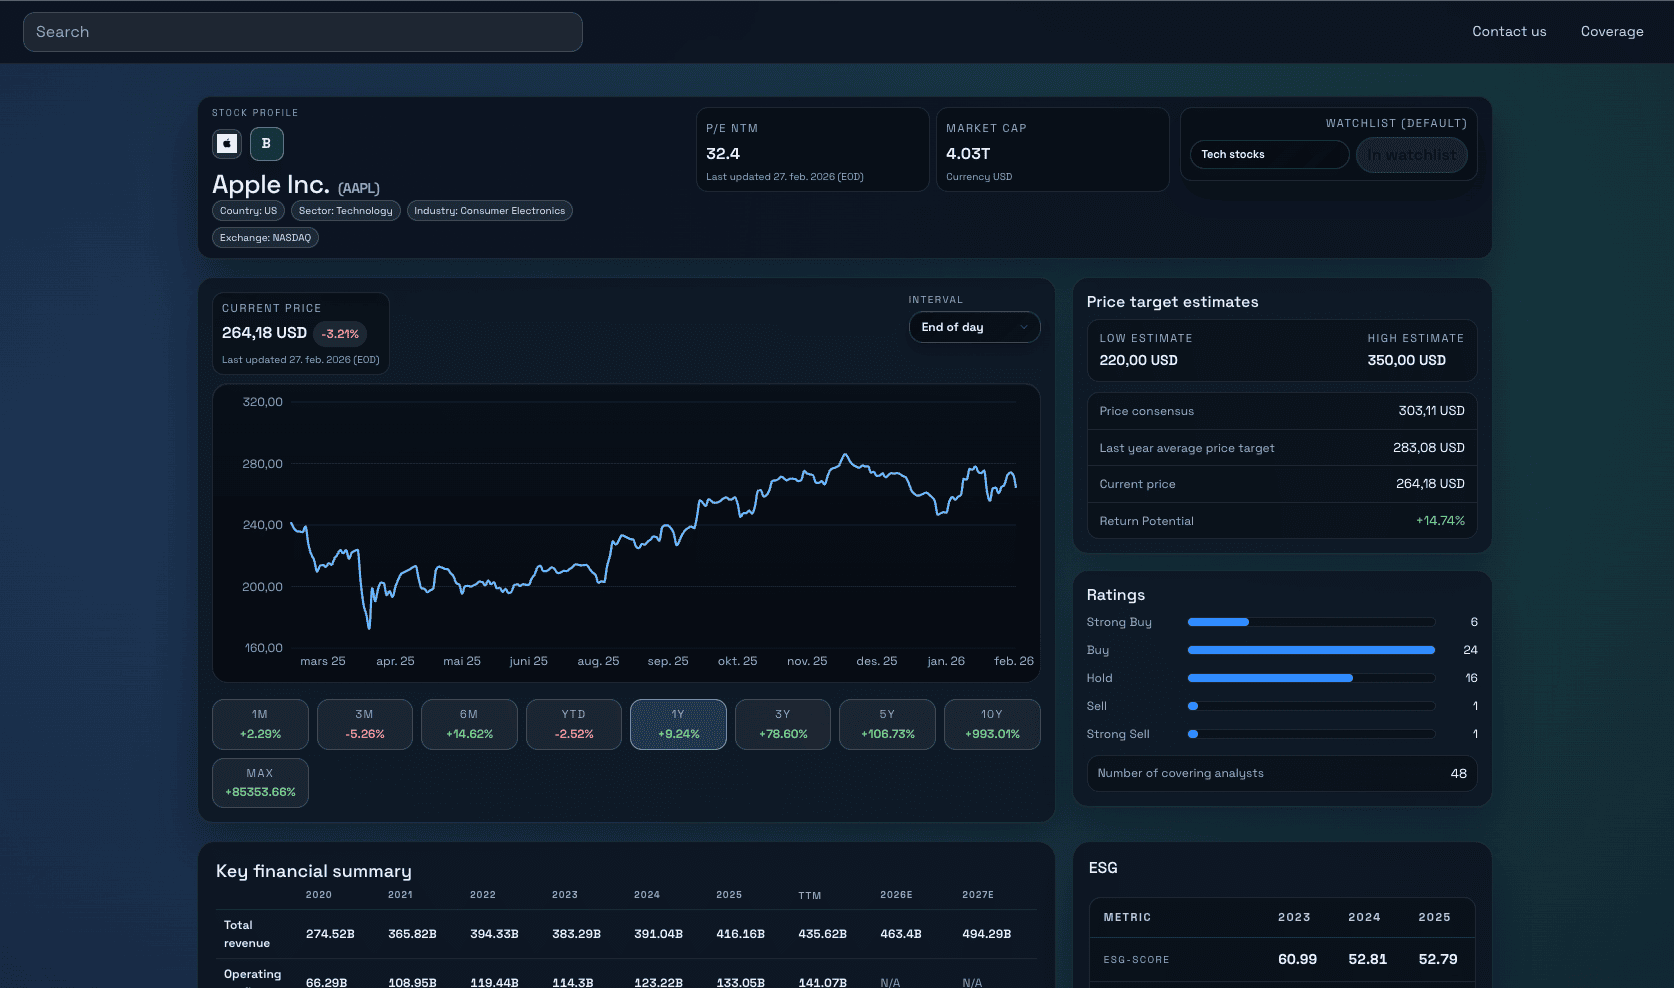Image resolution: width=1674 pixels, height=988 pixels.
Task: Click the Search input field
Action: point(302,31)
